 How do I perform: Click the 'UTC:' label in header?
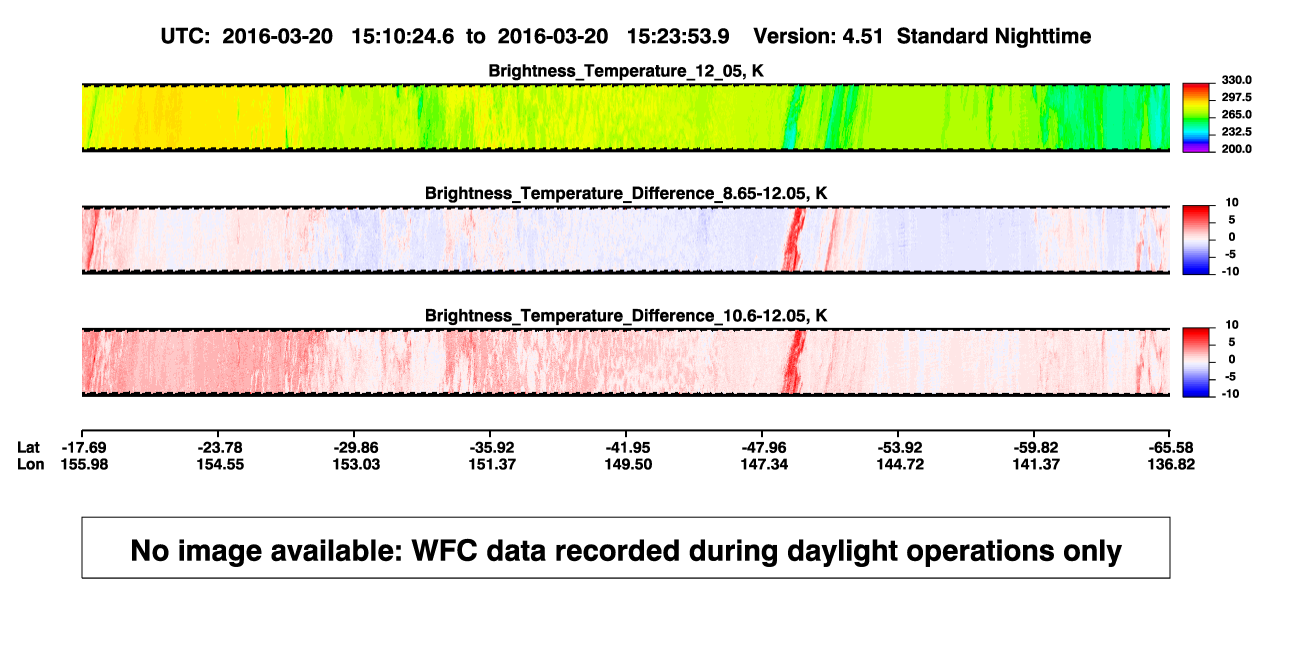(x=185, y=37)
